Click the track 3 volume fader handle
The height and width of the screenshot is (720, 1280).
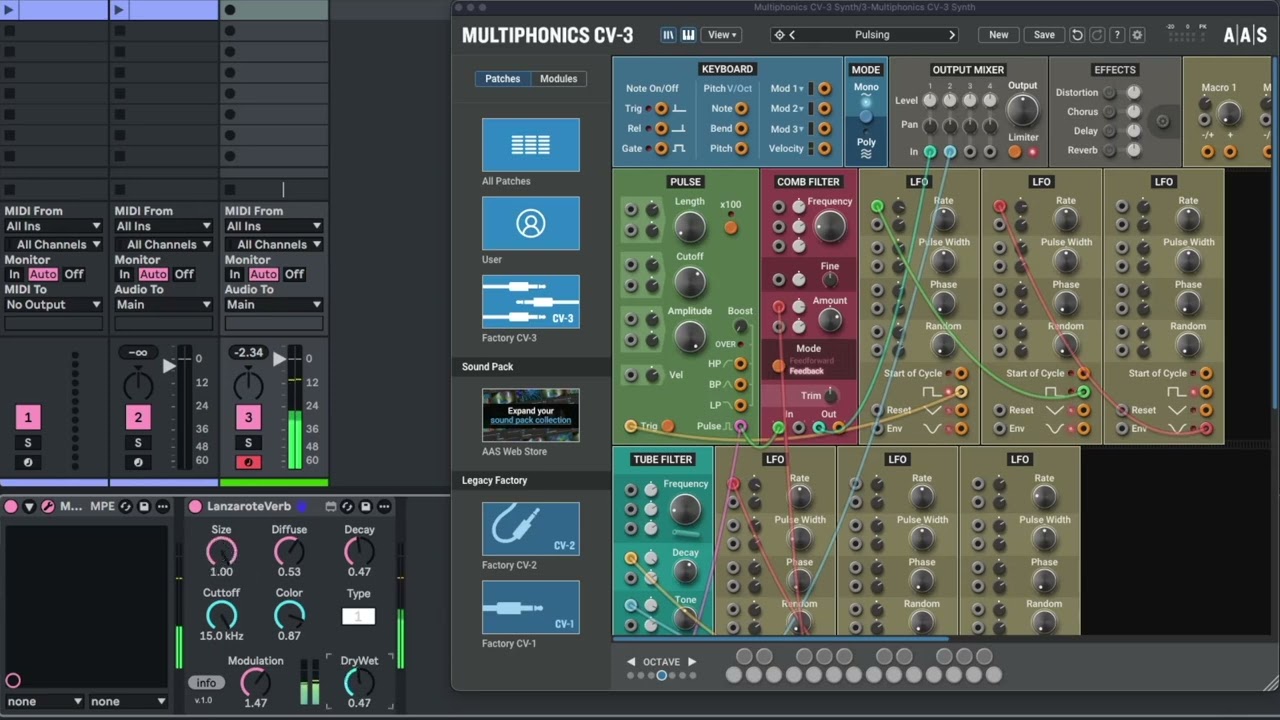click(x=279, y=359)
